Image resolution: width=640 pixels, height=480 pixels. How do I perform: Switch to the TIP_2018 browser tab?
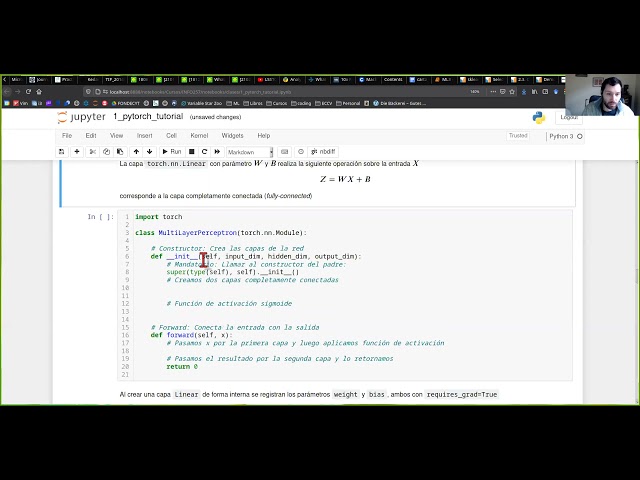point(114,80)
